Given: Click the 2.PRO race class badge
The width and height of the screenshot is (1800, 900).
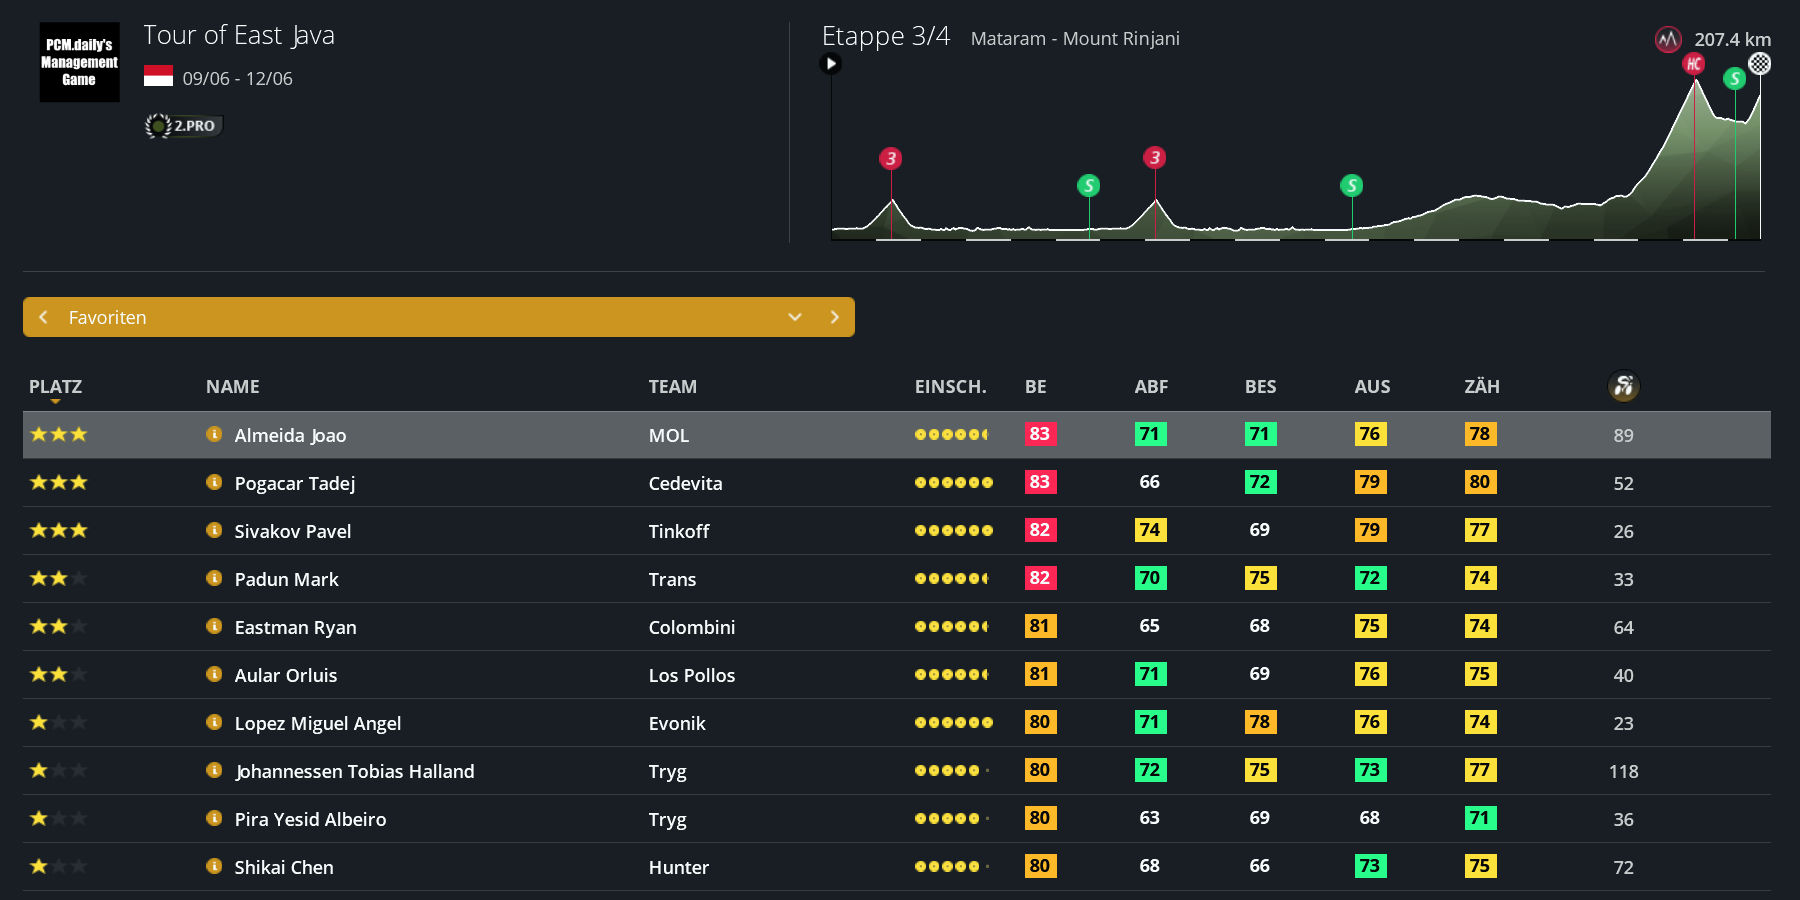Looking at the screenshot, I should point(183,126).
